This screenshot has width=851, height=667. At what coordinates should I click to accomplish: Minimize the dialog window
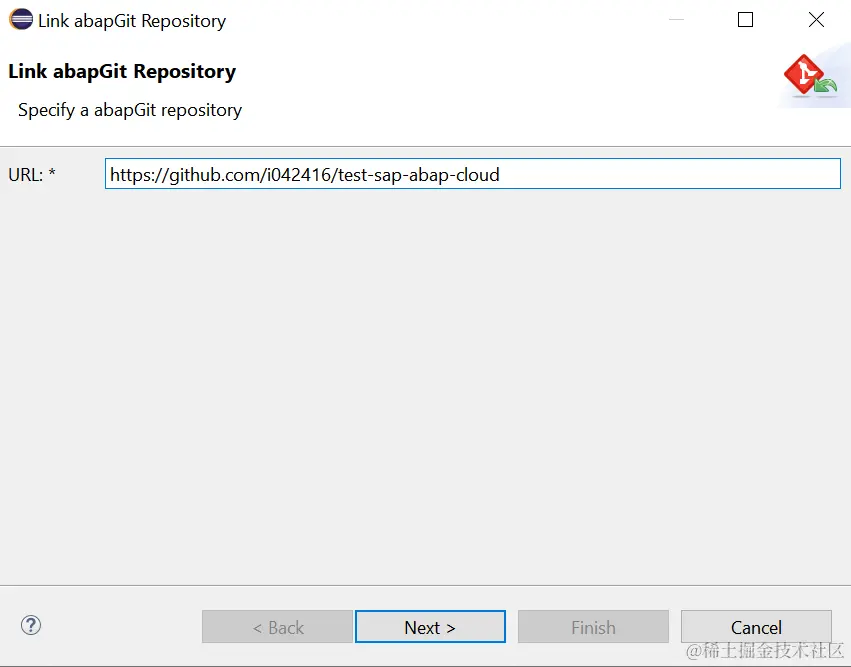click(676, 20)
